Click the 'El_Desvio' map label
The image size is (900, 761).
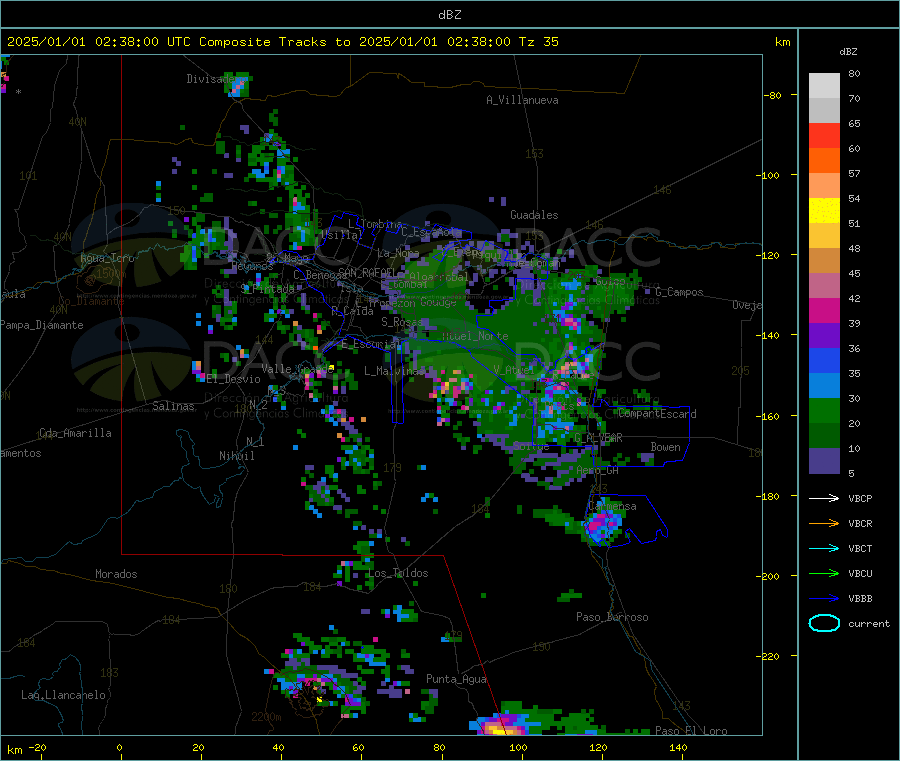pos(234,379)
